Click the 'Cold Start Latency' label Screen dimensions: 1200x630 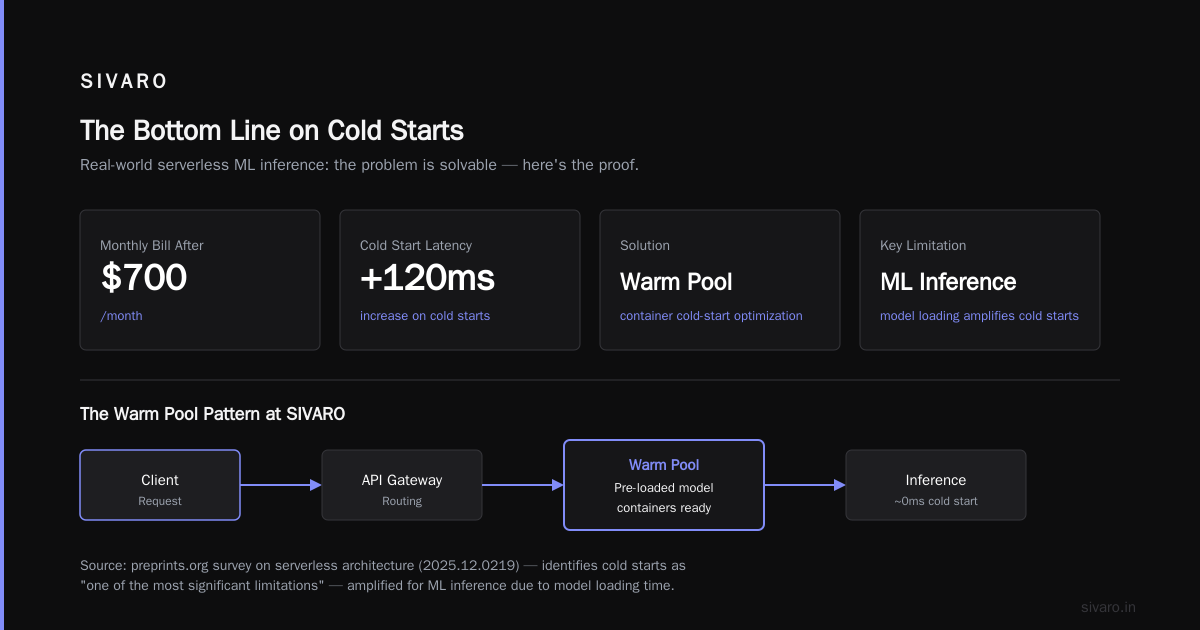pos(416,245)
